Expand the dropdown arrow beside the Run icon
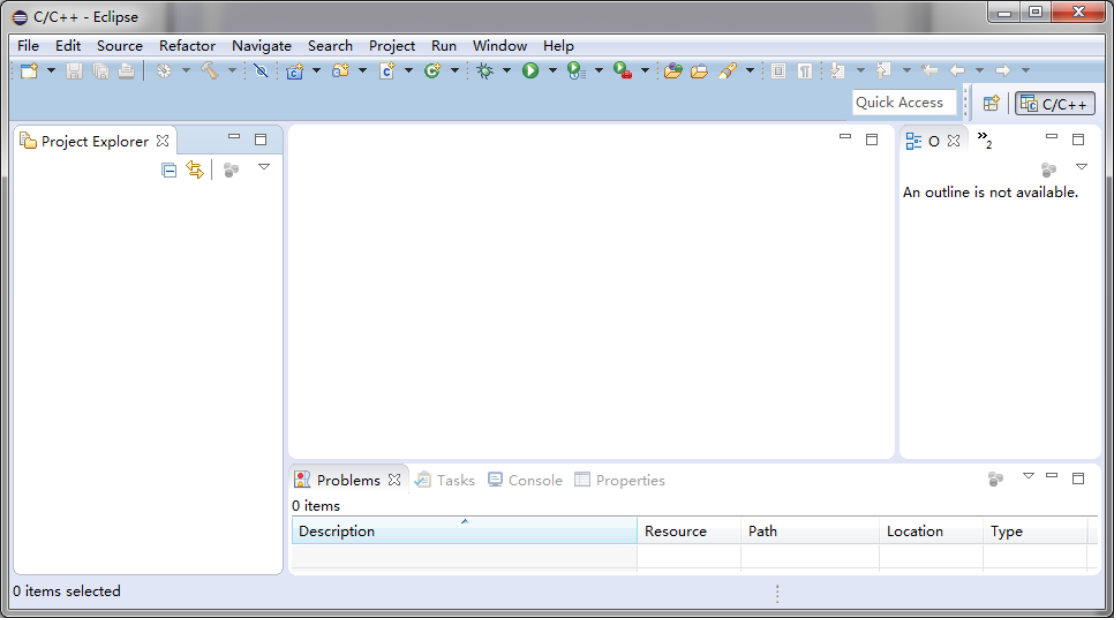This screenshot has width=1116, height=620. point(552,71)
